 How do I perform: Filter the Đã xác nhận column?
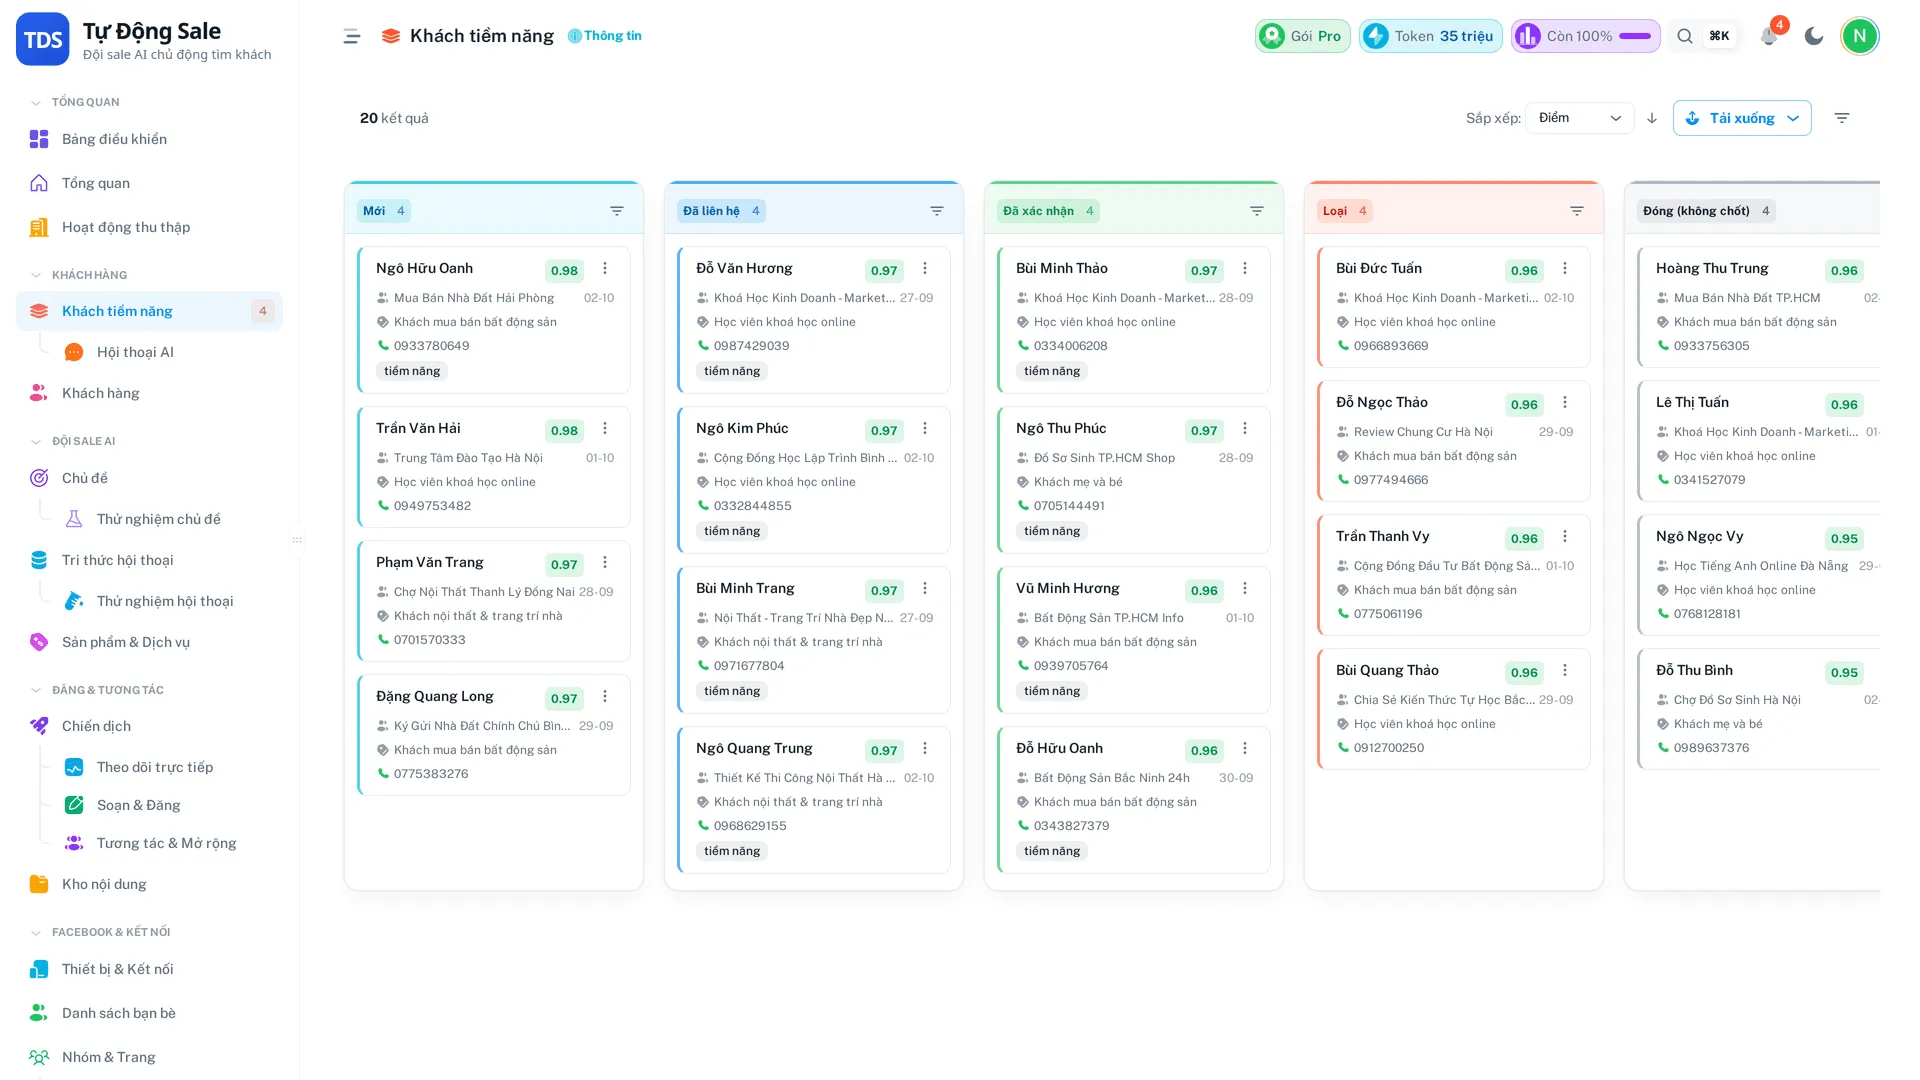(1257, 211)
